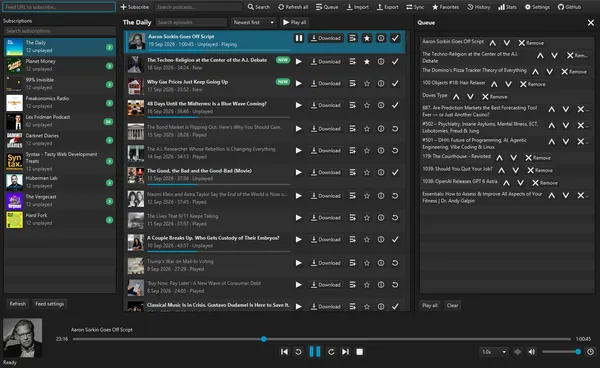Open Export from the toolbar
The height and width of the screenshot is (368, 600).
(x=388, y=7)
